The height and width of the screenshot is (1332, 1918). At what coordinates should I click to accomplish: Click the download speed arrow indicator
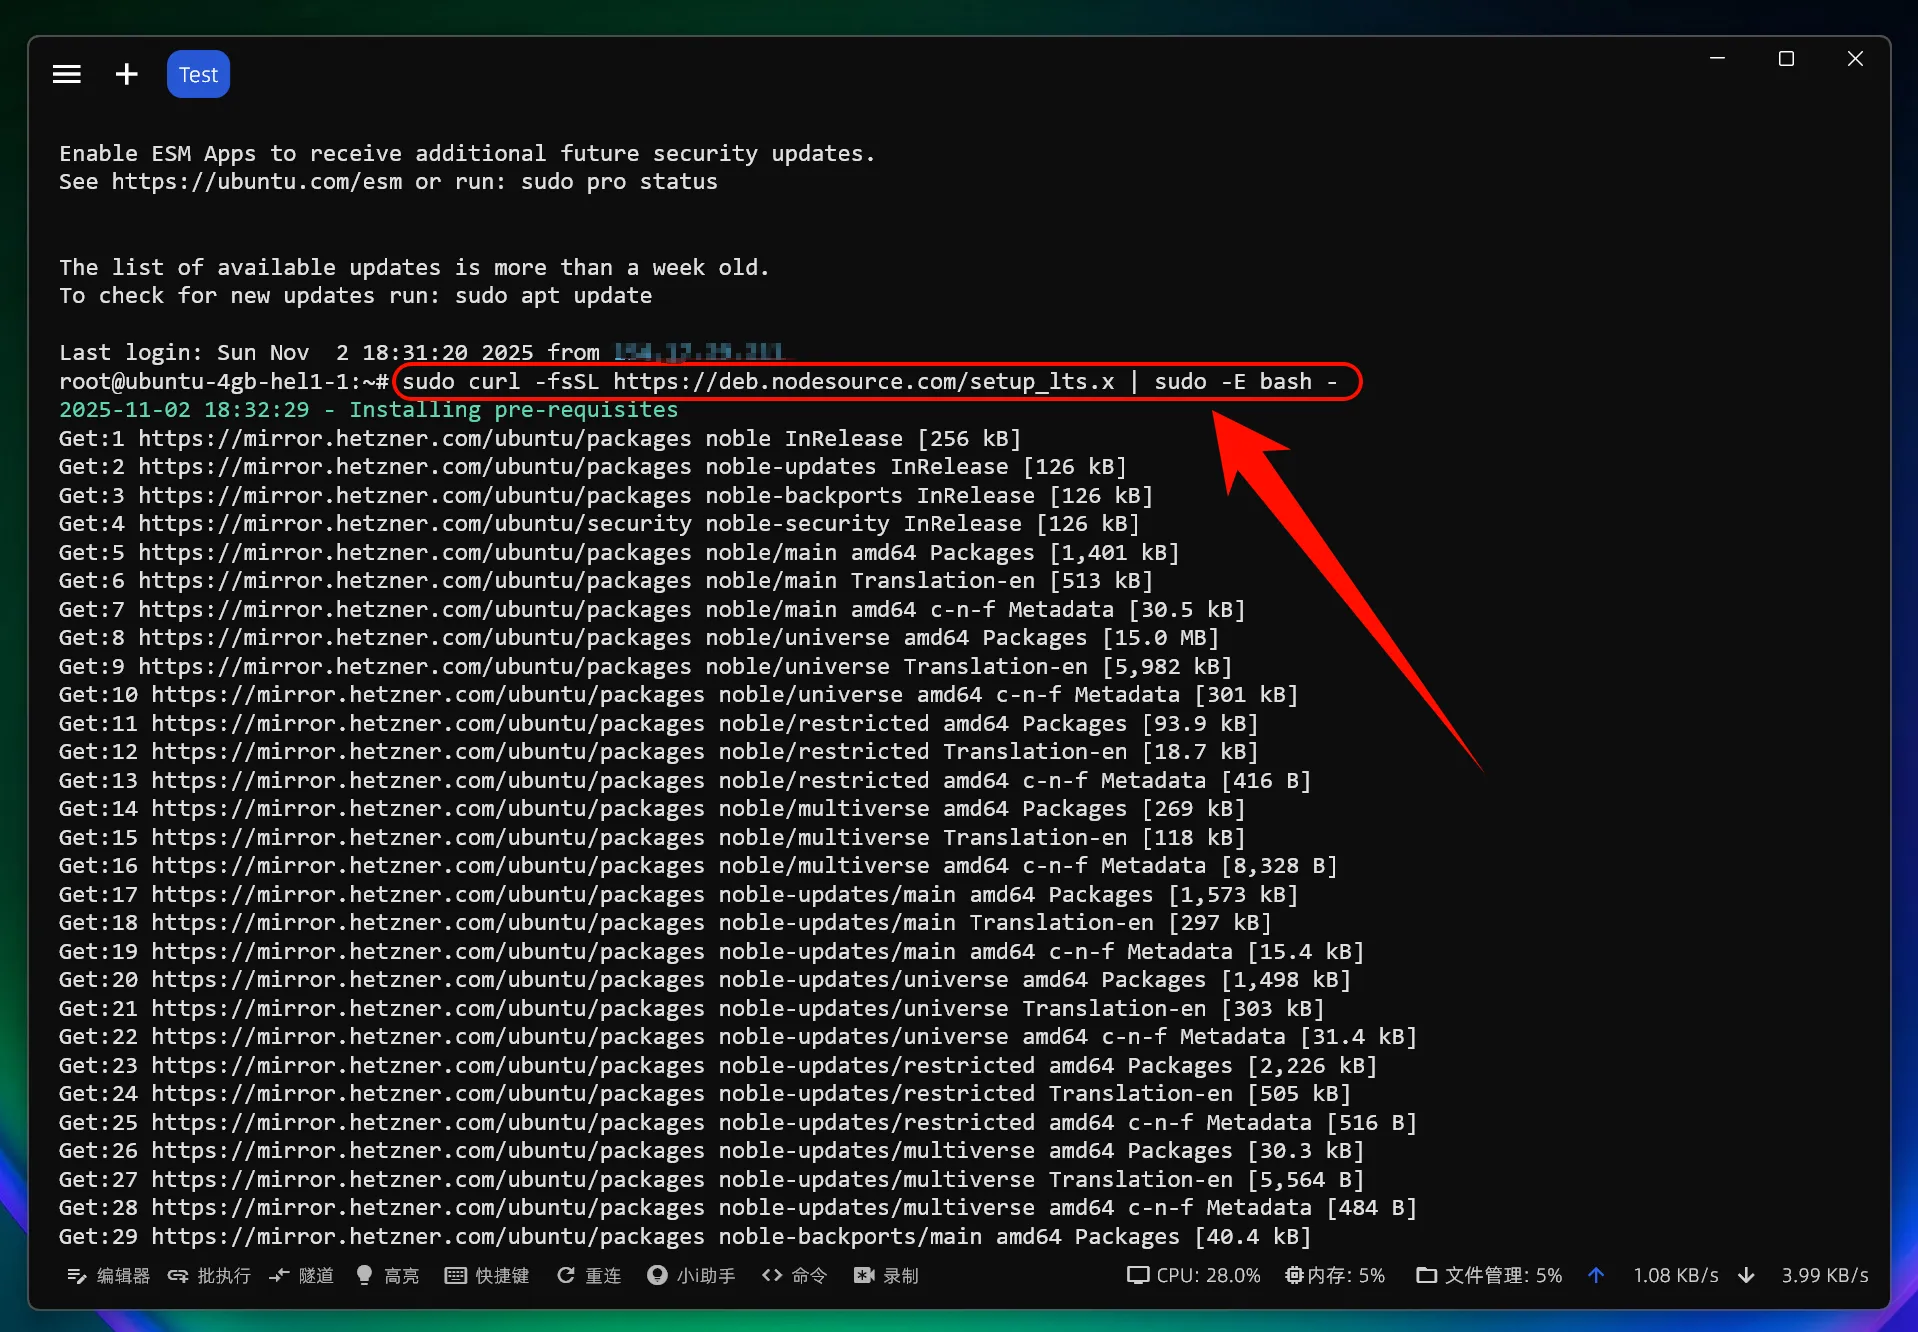coord(1746,1275)
